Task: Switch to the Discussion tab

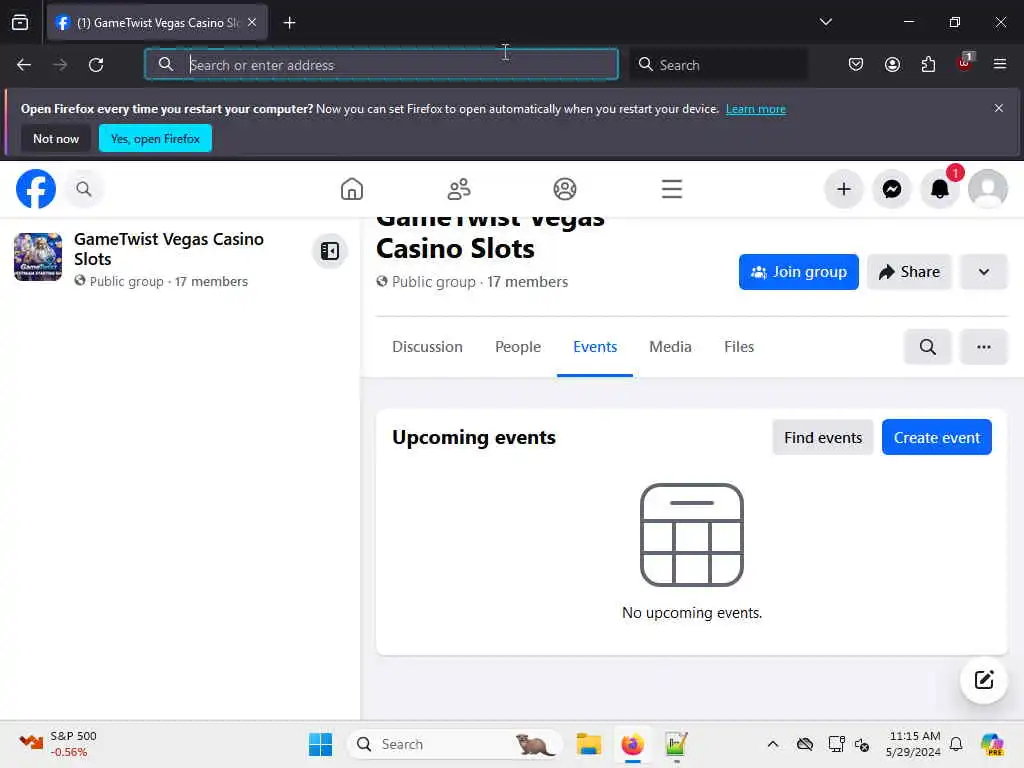Action: [427, 347]
